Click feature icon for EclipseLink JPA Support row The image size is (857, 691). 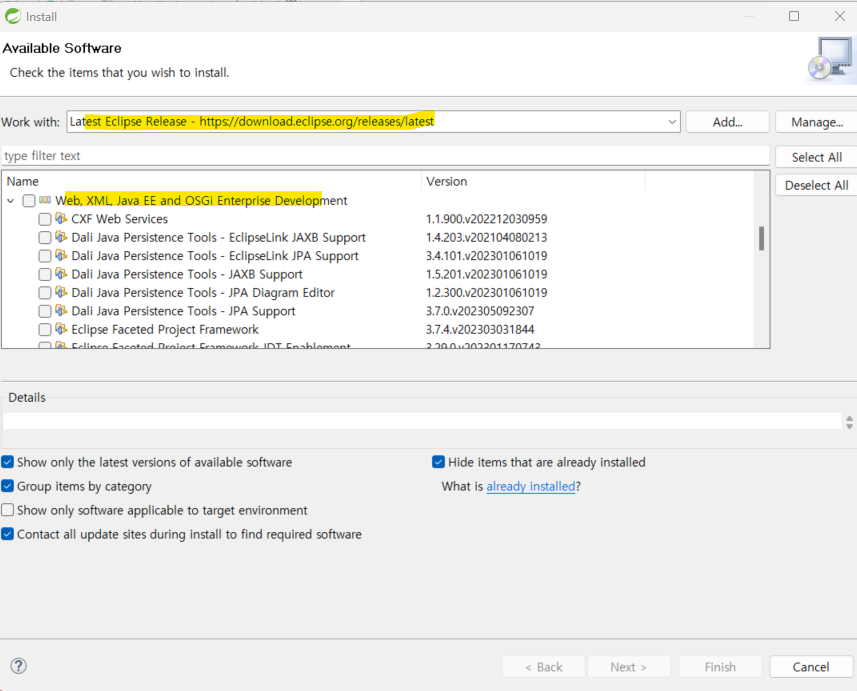click(x=61, y=255)
